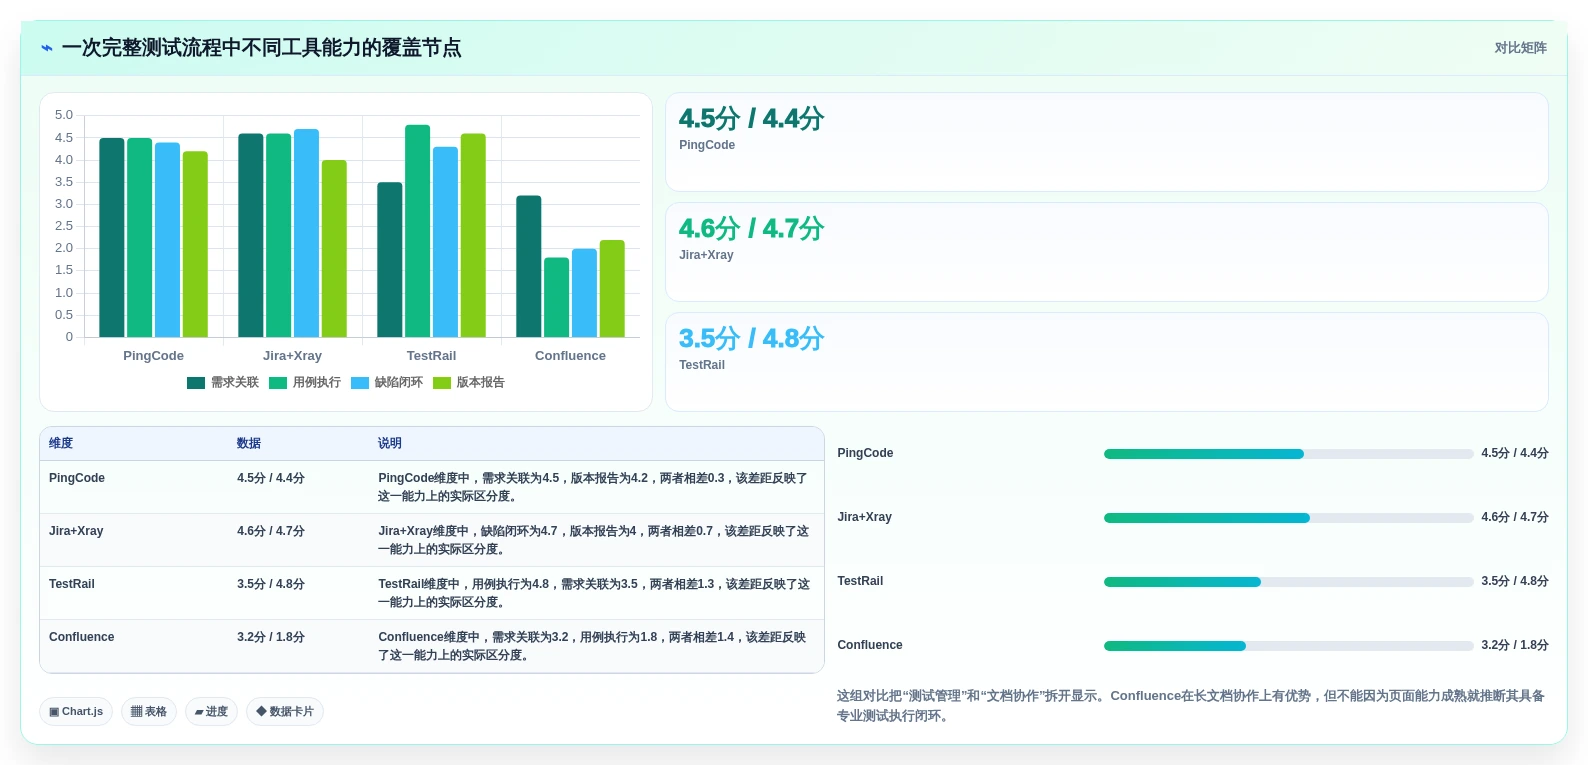The width and height of the screenshot is (1588, 765).
Task: Select the TestRail 3.5分 / 4.8分 stat card
Action: coord(1106,362)
